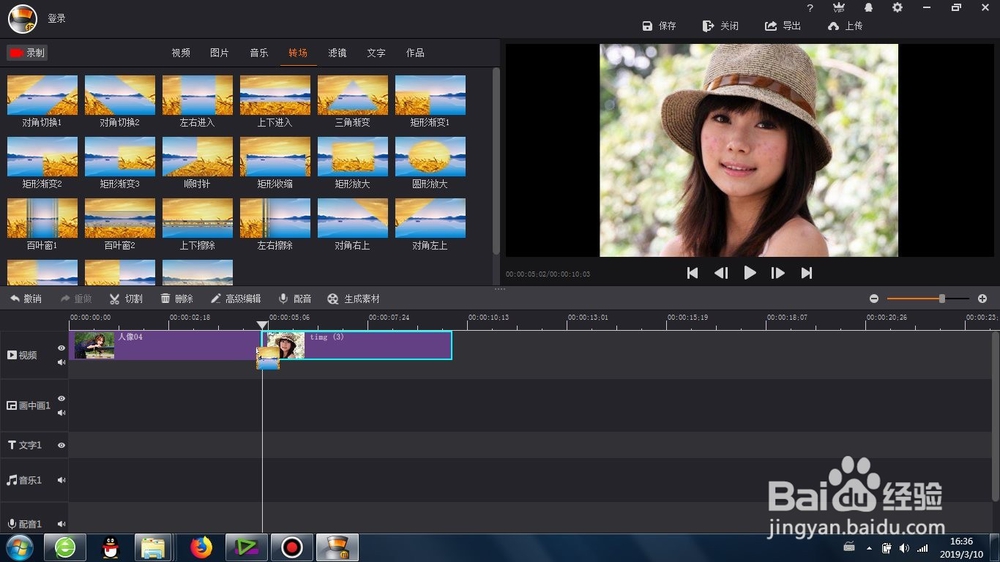Adjust the orange timeline zoom slider handle
The width and height of the screenshot is (1000, 562).
(x=941, y=299)
